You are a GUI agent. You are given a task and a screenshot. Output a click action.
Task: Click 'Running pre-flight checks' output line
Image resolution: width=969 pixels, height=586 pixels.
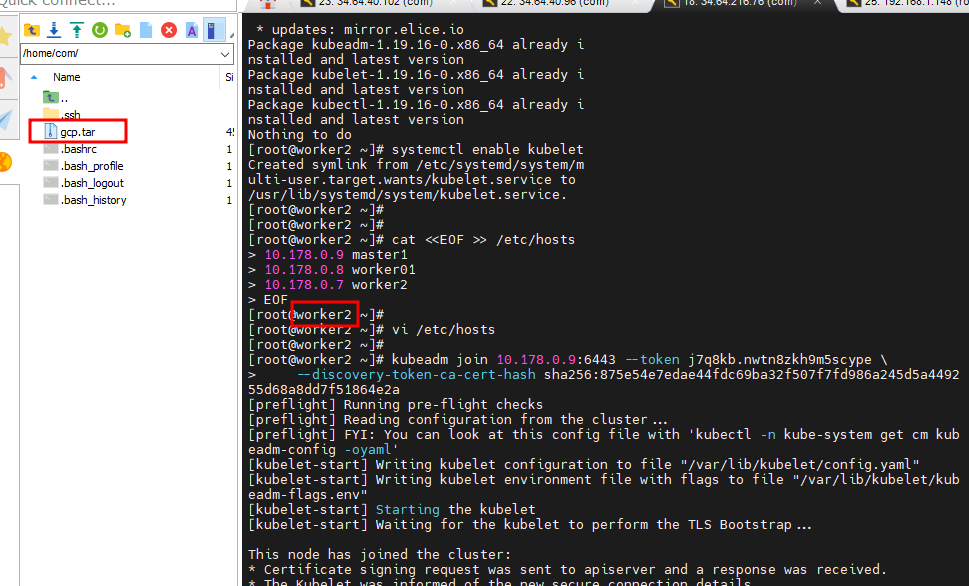tap(443, 405)
